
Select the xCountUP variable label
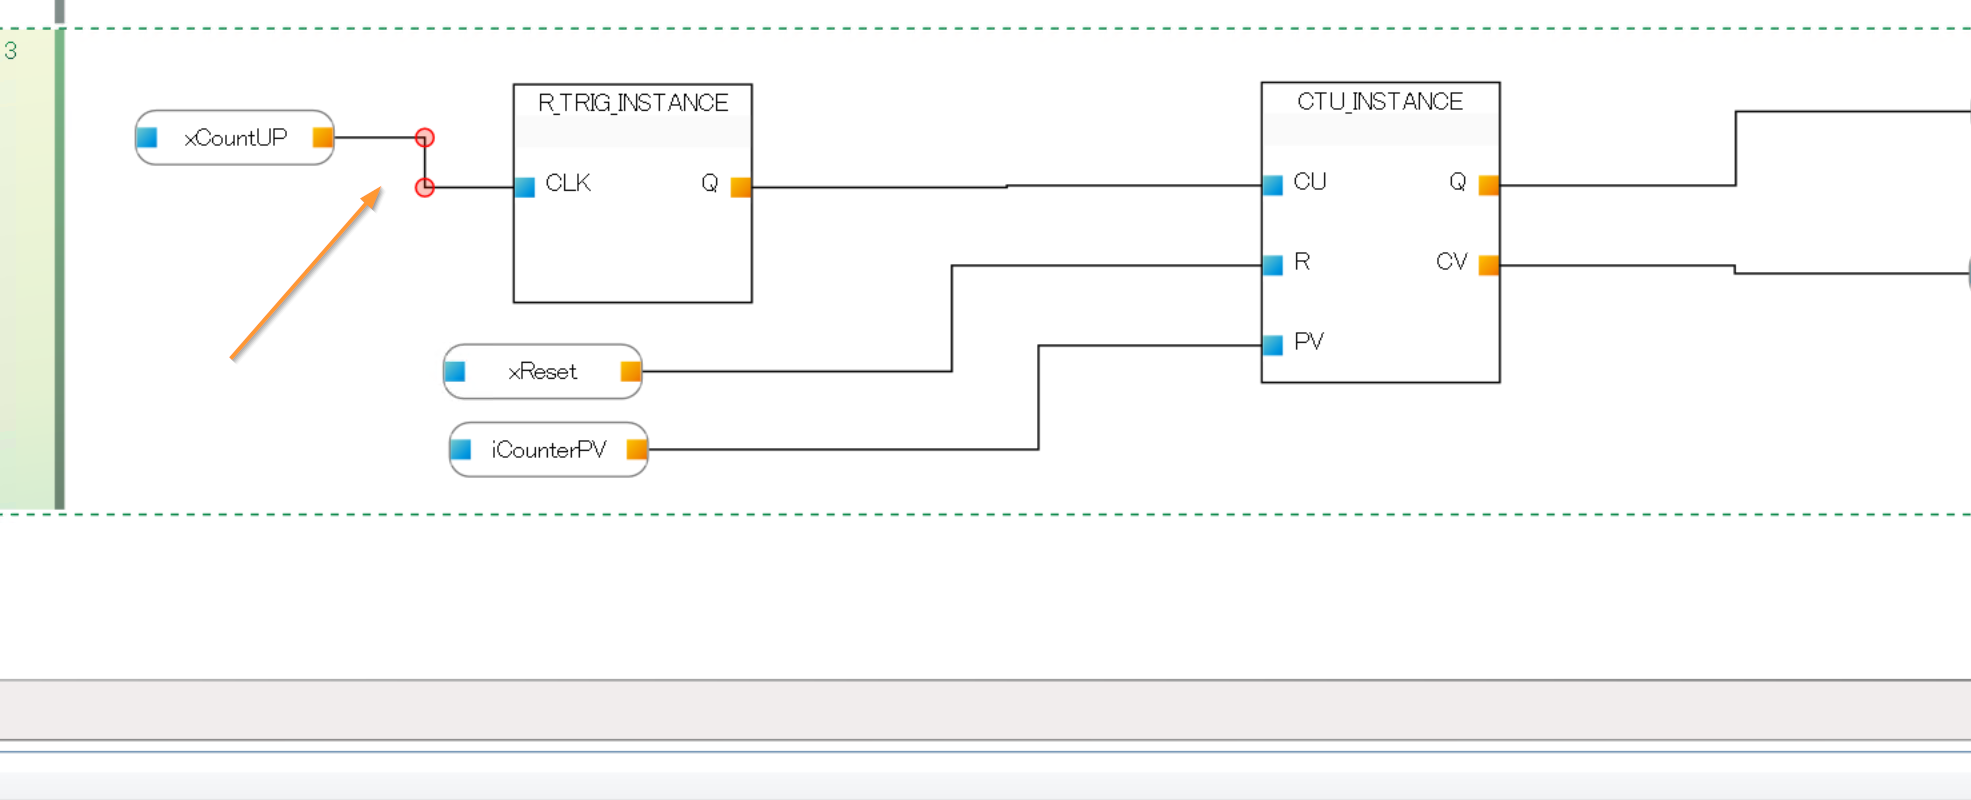tap(235, 138)
